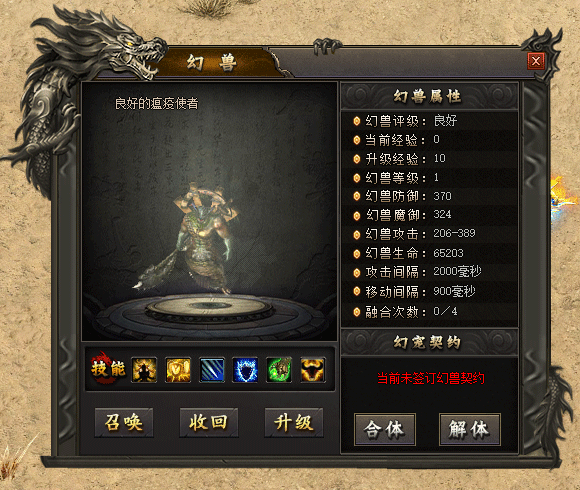Click the orange bullet beside 幻兽评级
The width and height of the screenshot is (580, 490).
357,121
